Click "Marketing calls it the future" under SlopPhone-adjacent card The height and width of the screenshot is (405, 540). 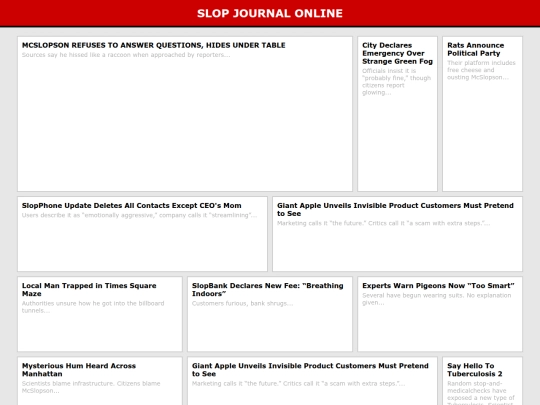(383, 223)
